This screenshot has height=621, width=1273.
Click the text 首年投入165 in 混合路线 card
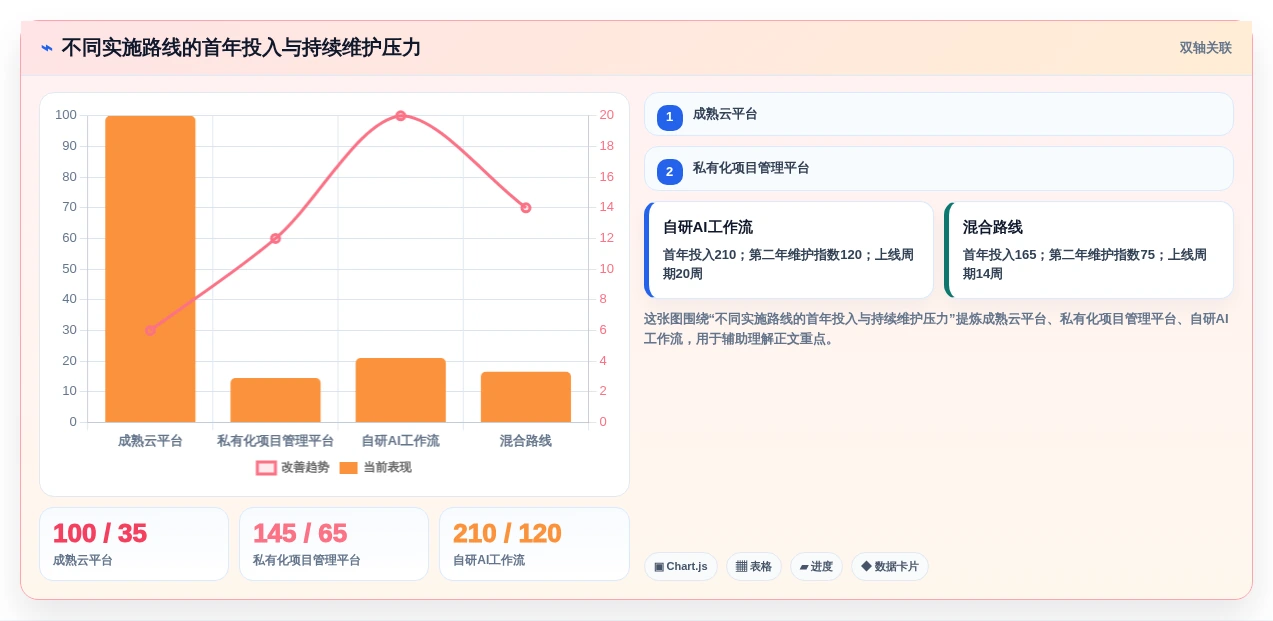[x=999, y=255]
